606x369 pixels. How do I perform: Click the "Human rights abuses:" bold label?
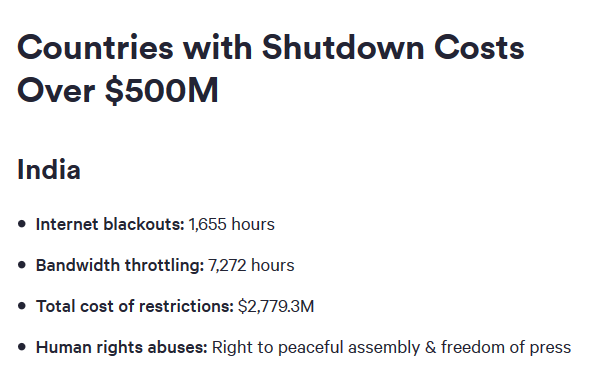(122, 347)
